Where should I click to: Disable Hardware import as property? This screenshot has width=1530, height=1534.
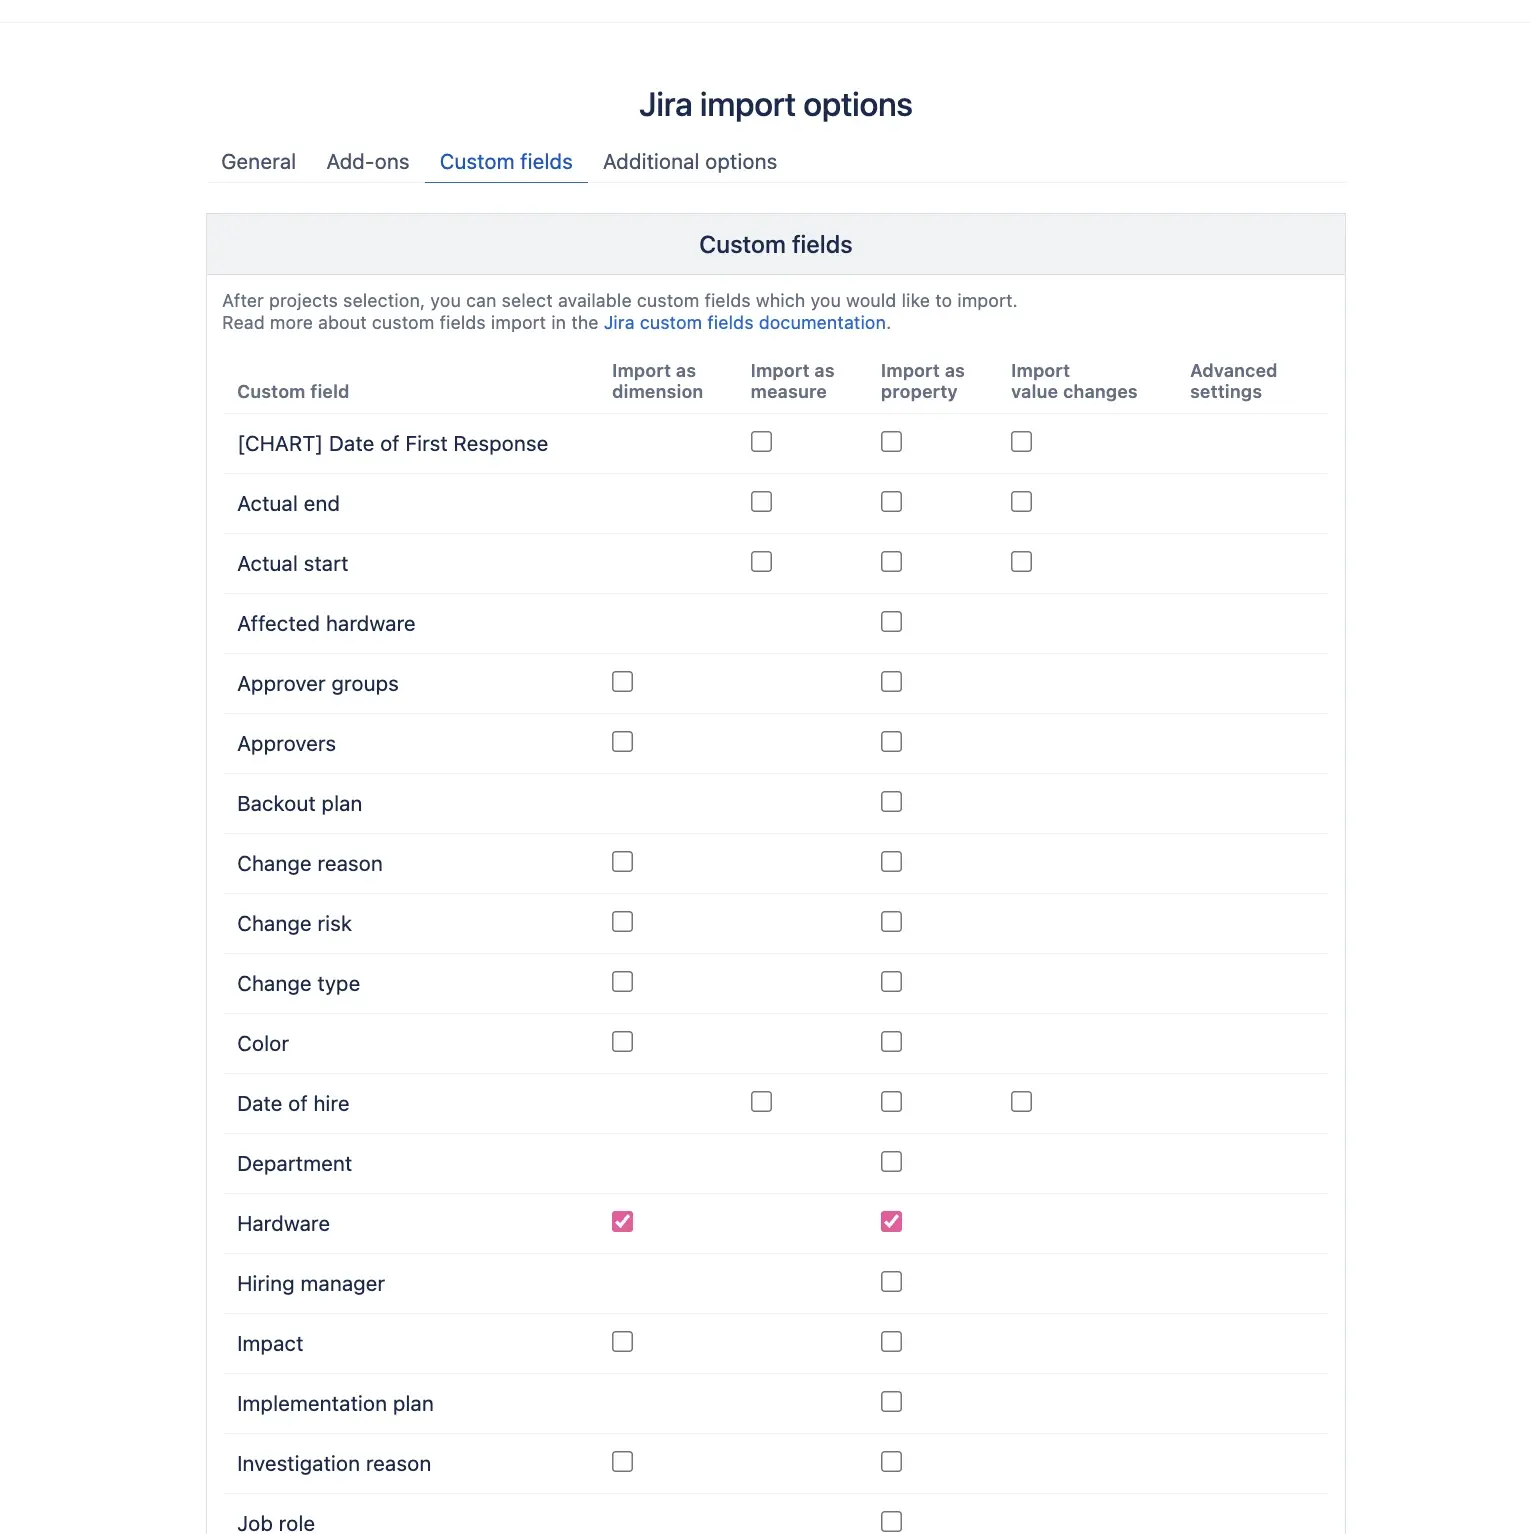tap(891, 1222)
